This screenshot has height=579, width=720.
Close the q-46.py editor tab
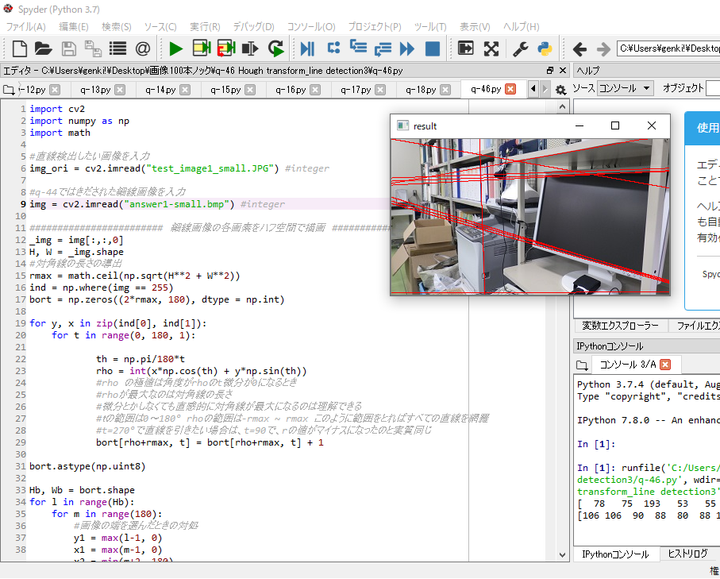tap(511, 89)
